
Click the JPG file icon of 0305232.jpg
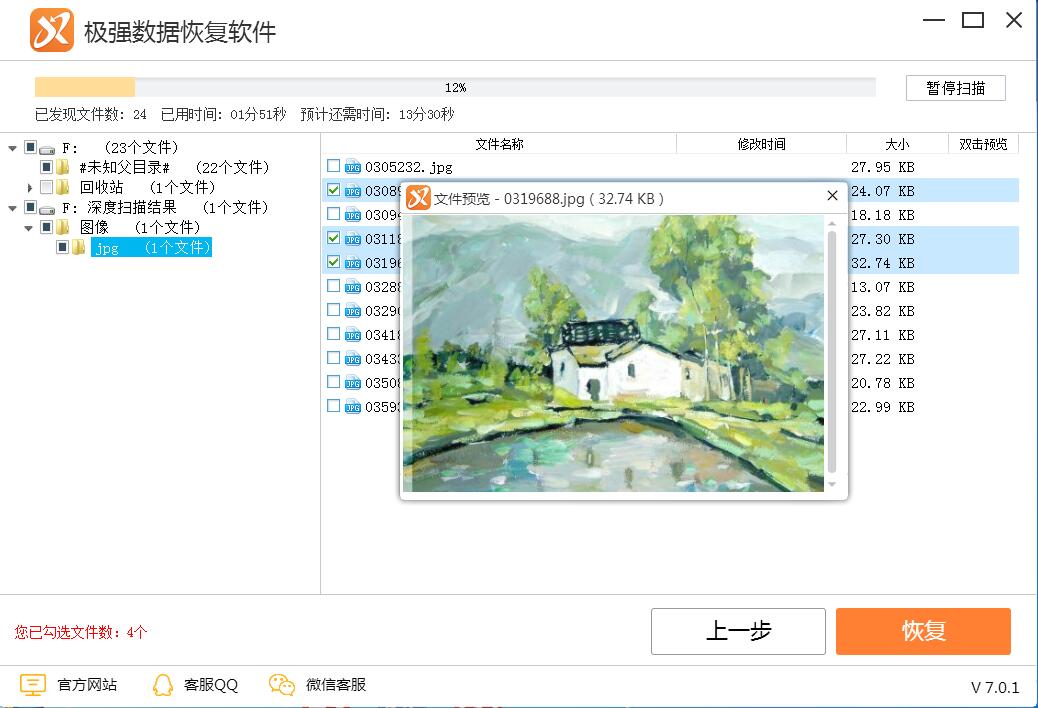point(353,167)
